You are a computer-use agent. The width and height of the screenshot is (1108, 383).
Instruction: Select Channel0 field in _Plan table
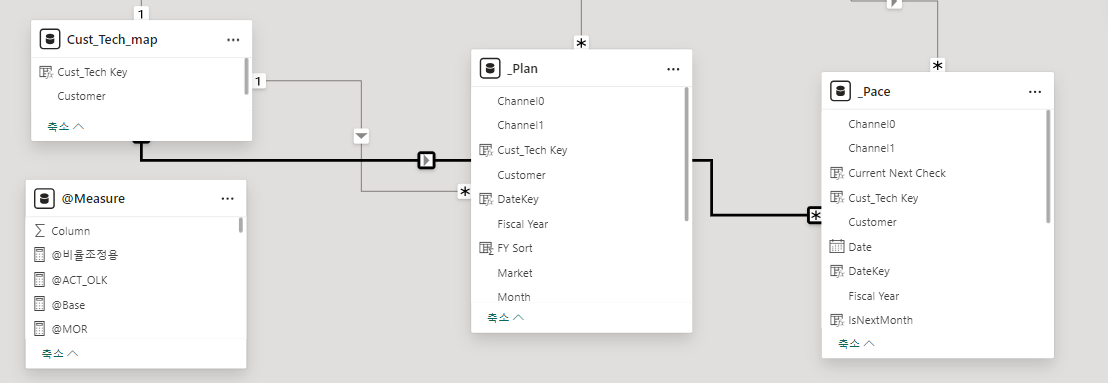[521, 101]
